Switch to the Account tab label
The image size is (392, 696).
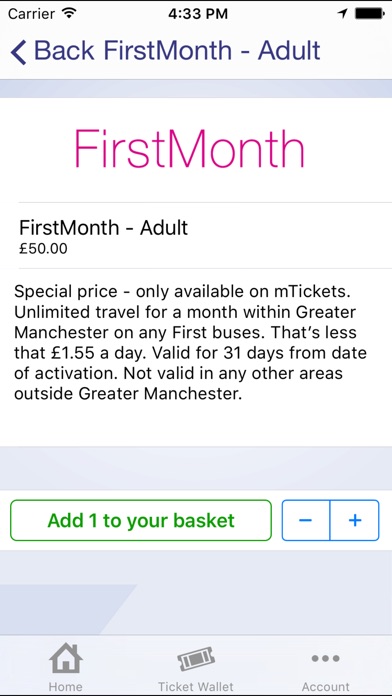(326, 686)
